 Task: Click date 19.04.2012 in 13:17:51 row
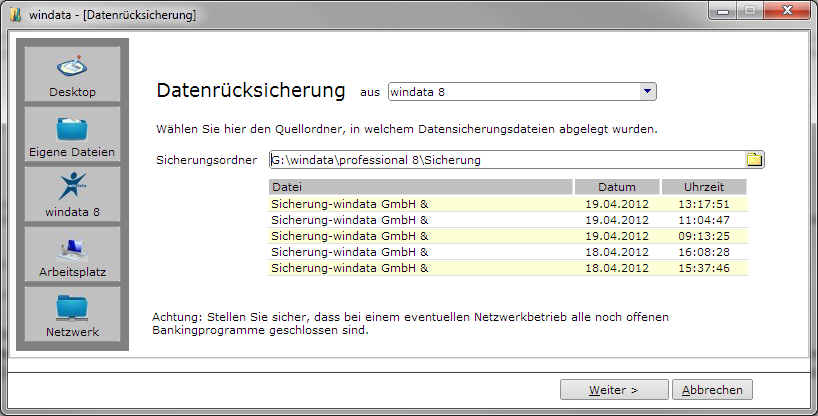pos(617,204)
